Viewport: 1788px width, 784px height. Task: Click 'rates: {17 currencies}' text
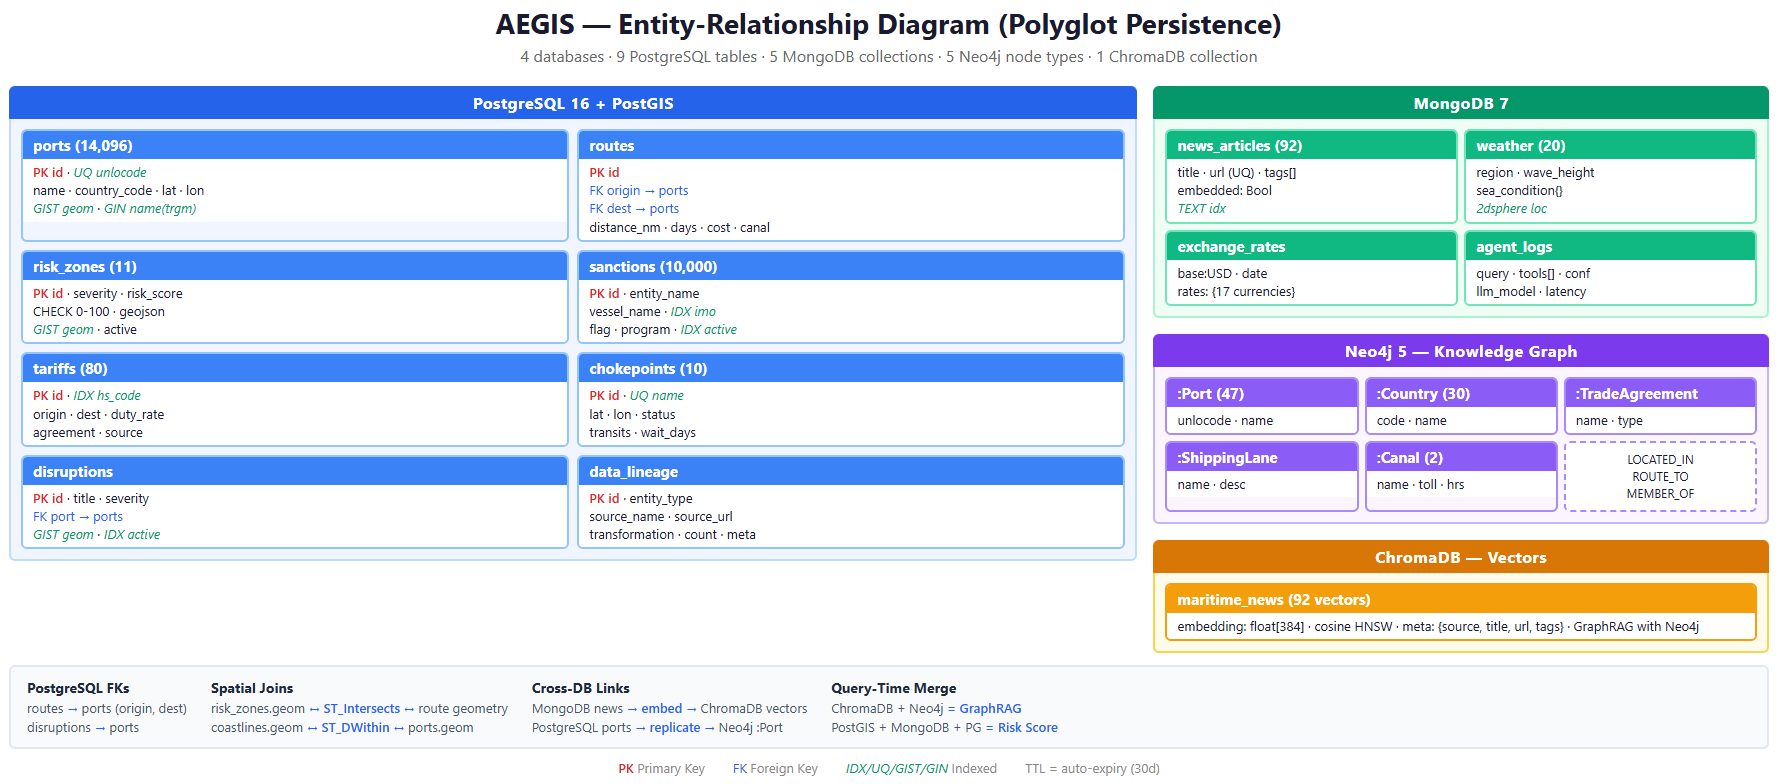point(1236,292)
